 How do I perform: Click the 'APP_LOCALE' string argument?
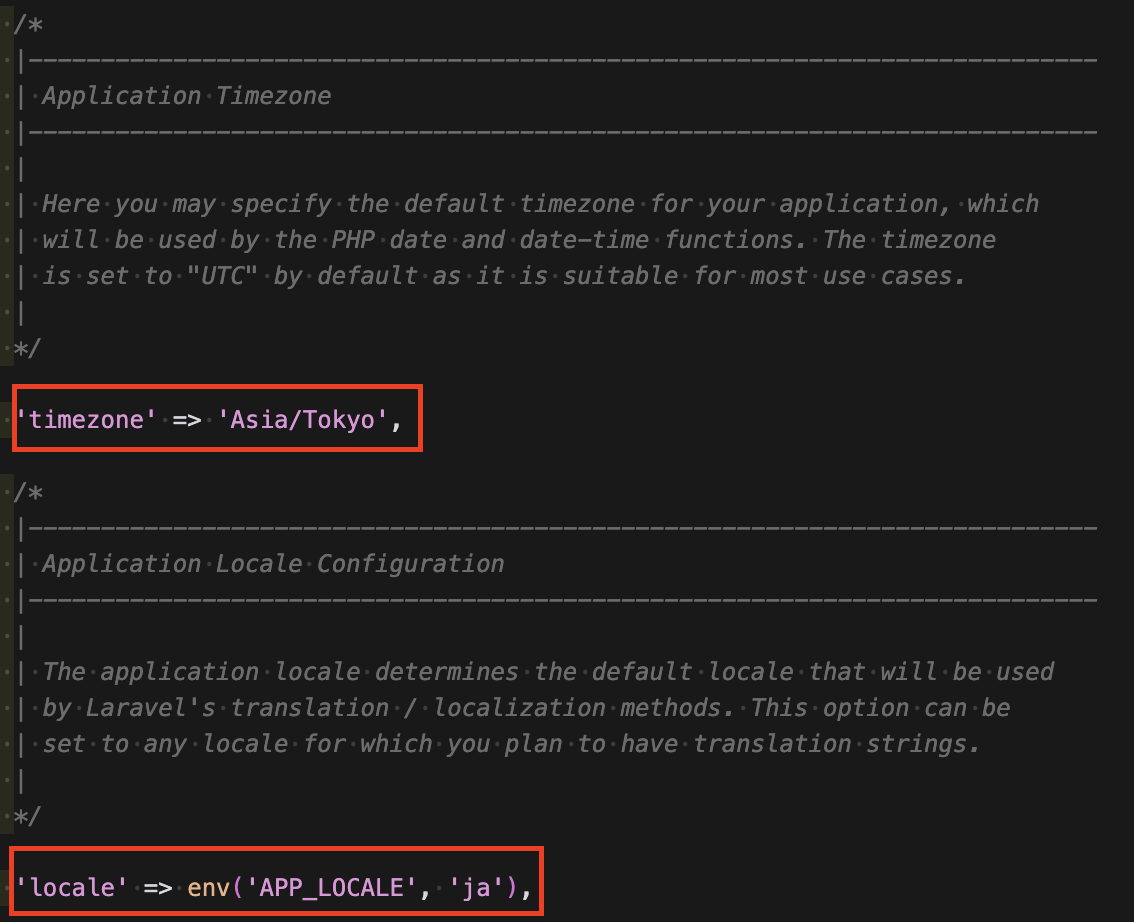tap(331, 888)
